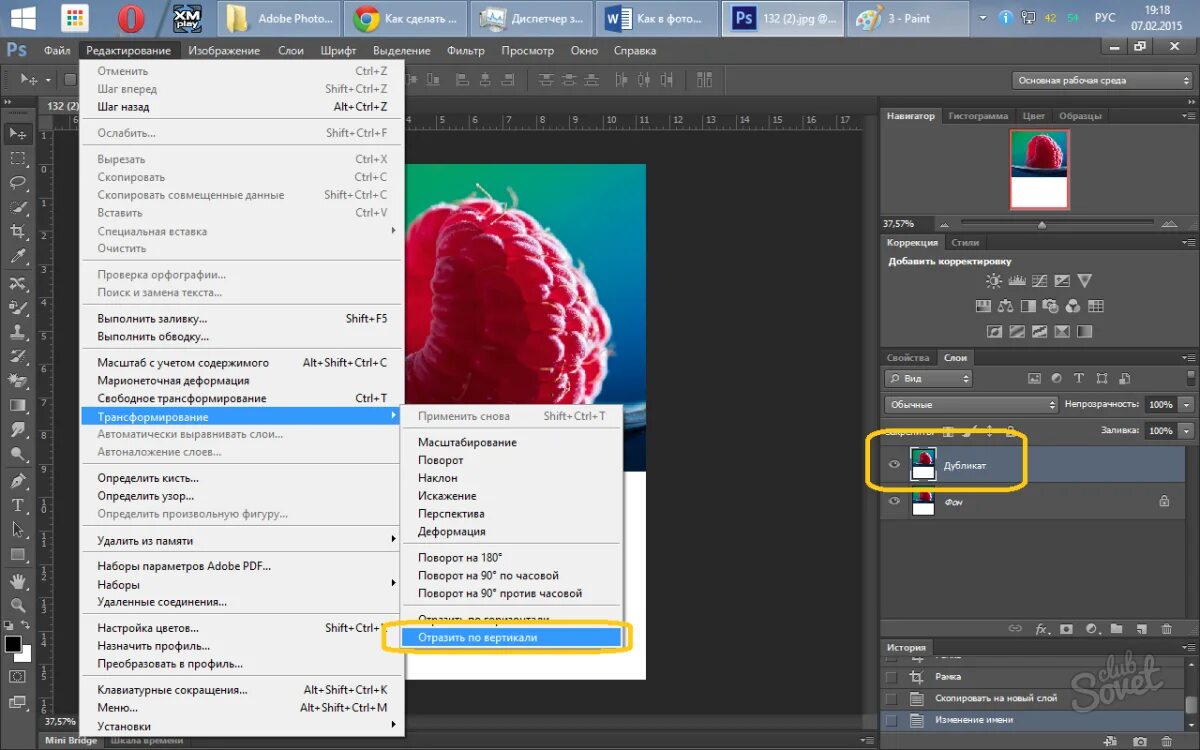This screenshot has width=1200, height=750.
Task: Choose Масштабирование in the transform submenu
Action: coord(511,442)
